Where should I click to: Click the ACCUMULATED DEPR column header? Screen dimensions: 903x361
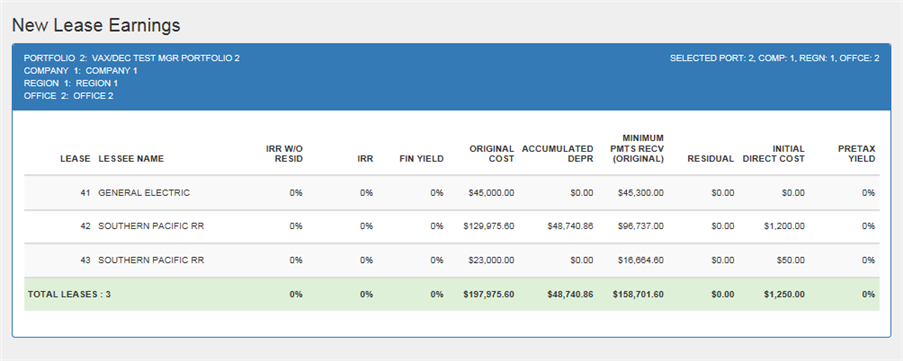(x=557, y=154)
